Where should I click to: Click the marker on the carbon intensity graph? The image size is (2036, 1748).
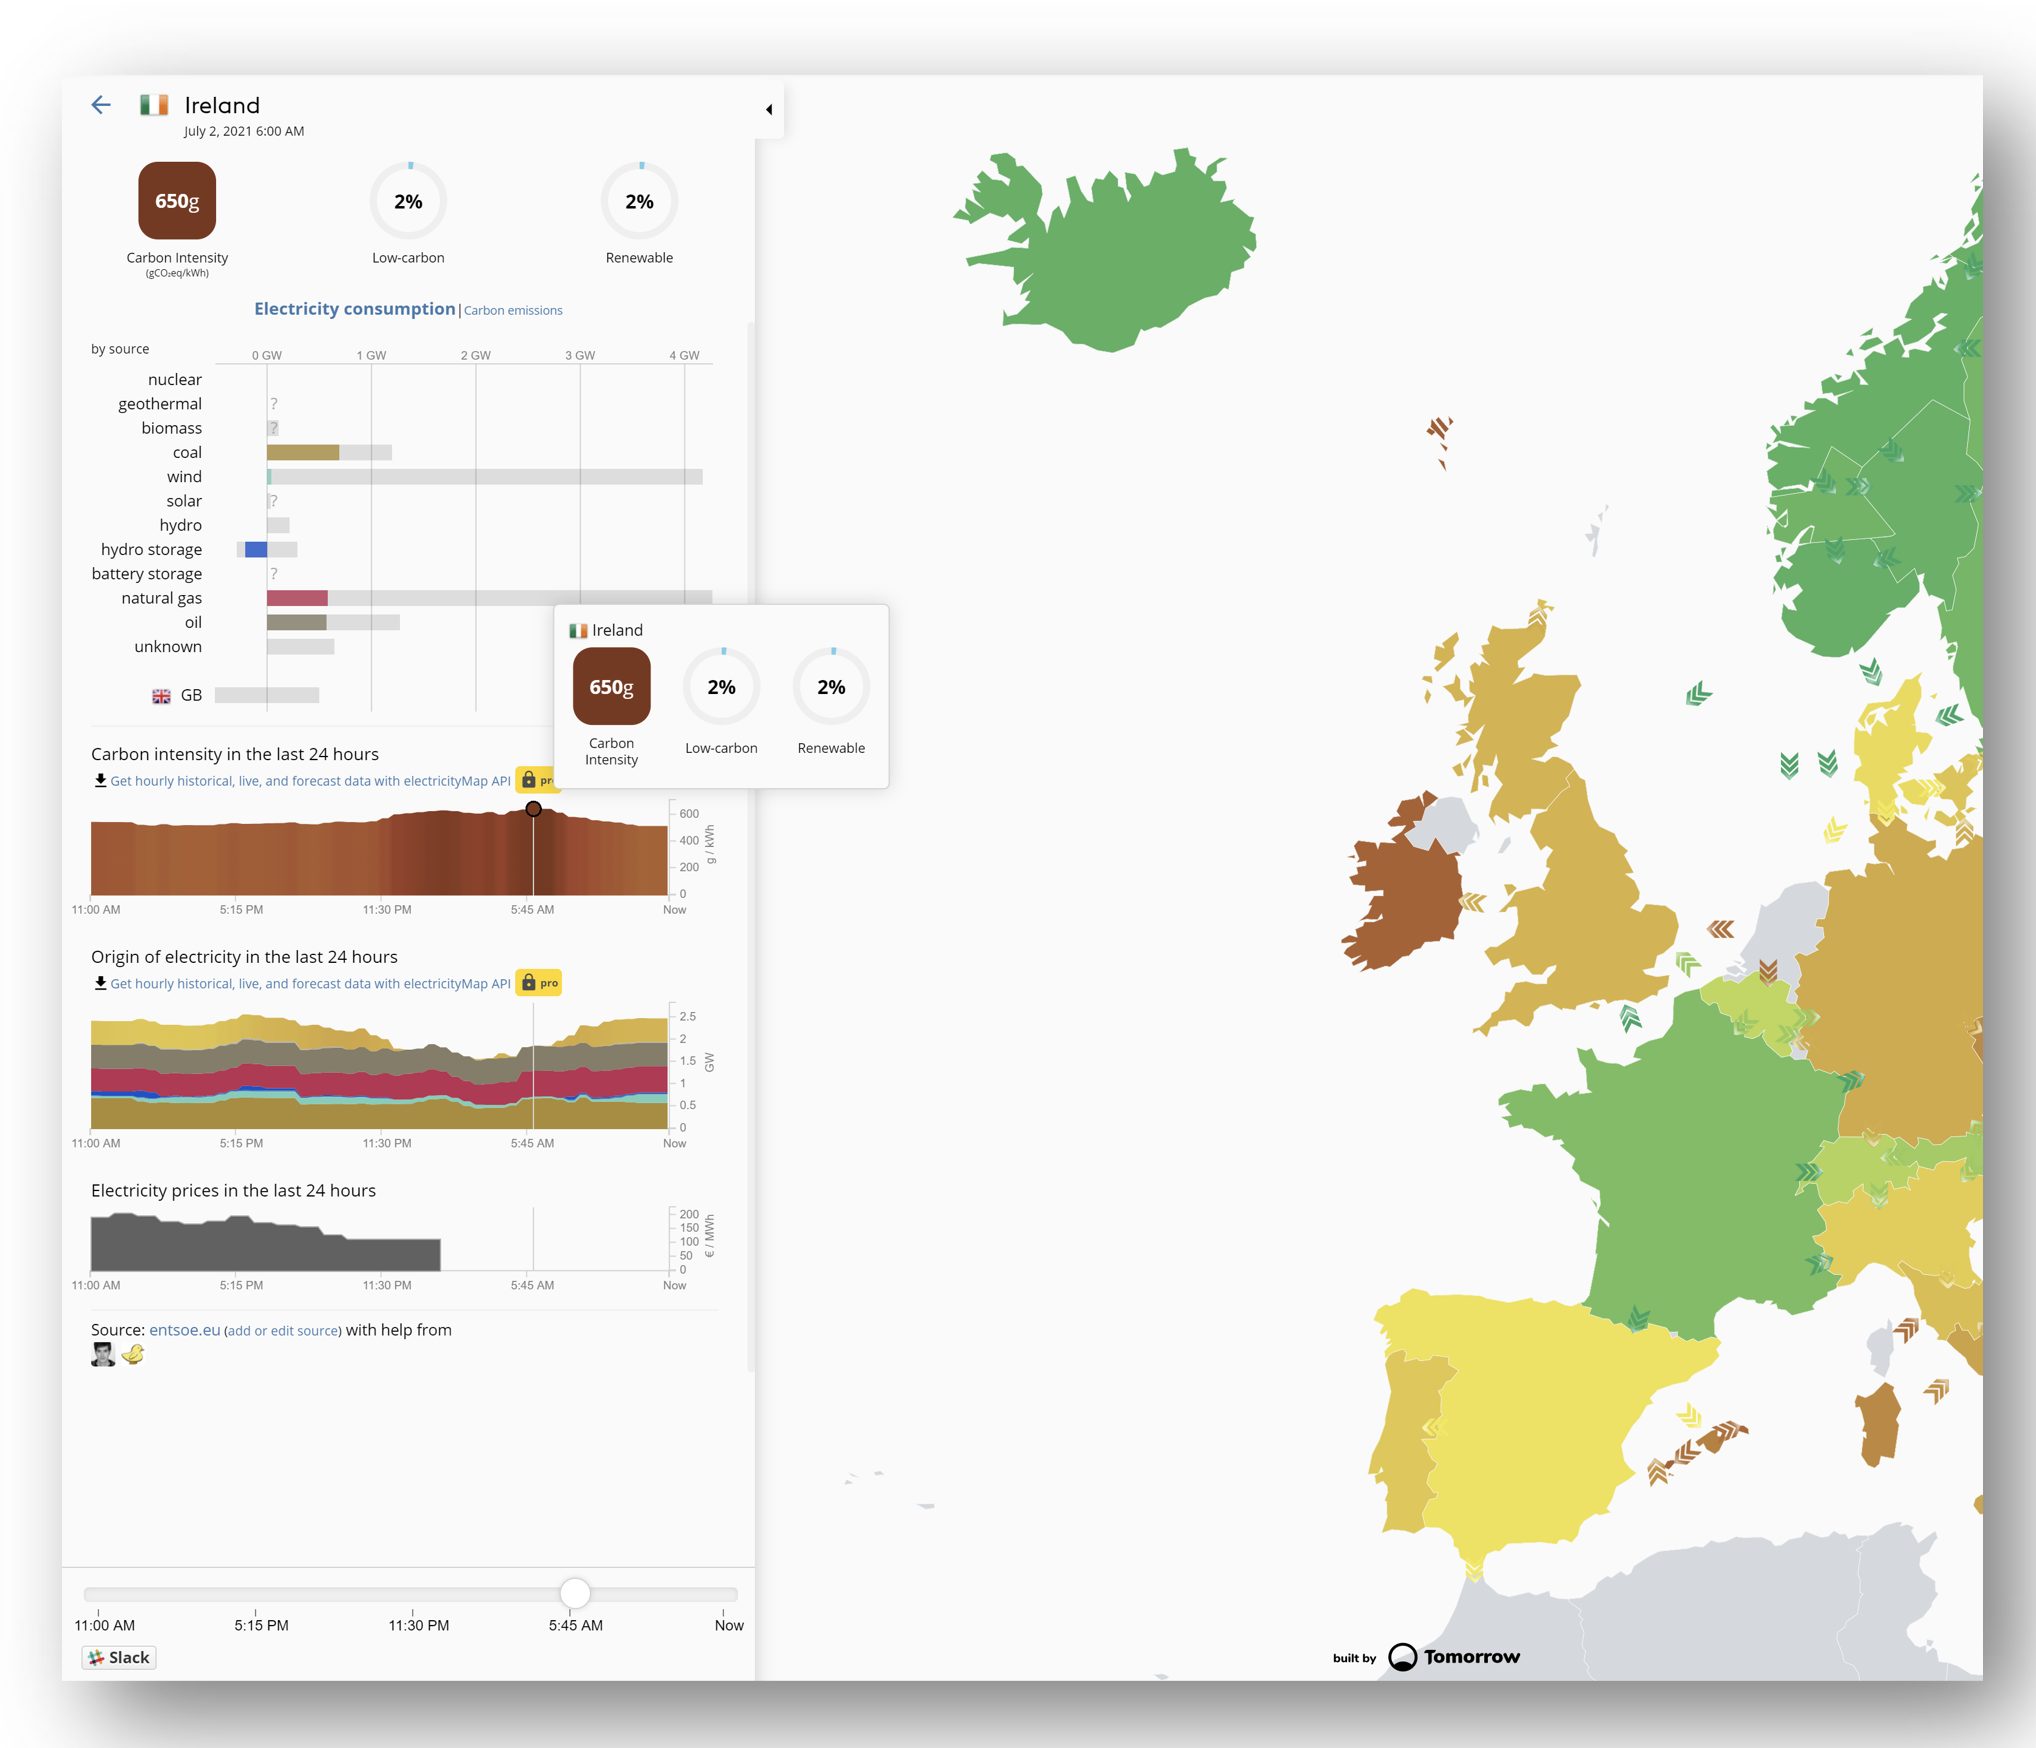pyautogui.click(x=534, y=809)
